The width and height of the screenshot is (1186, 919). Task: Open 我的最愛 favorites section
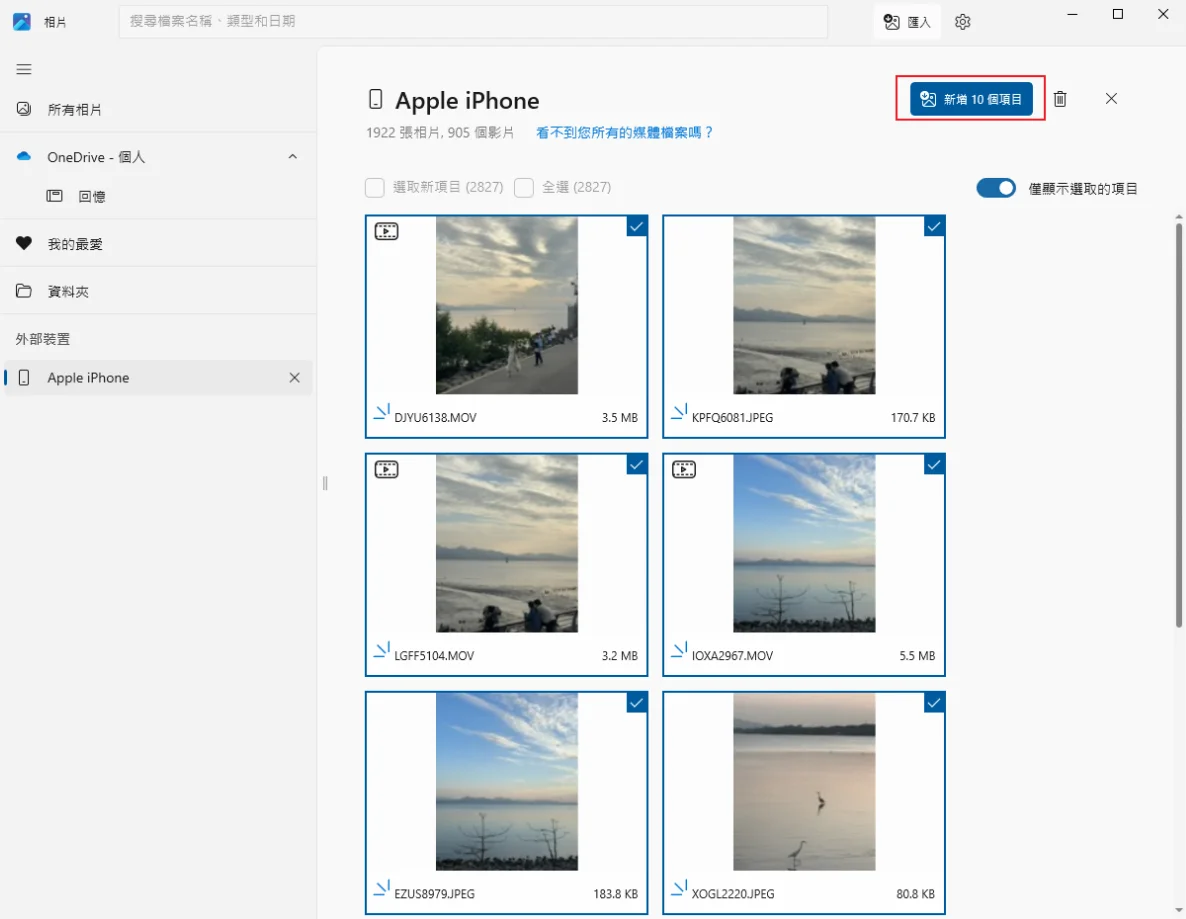point(75,244)
